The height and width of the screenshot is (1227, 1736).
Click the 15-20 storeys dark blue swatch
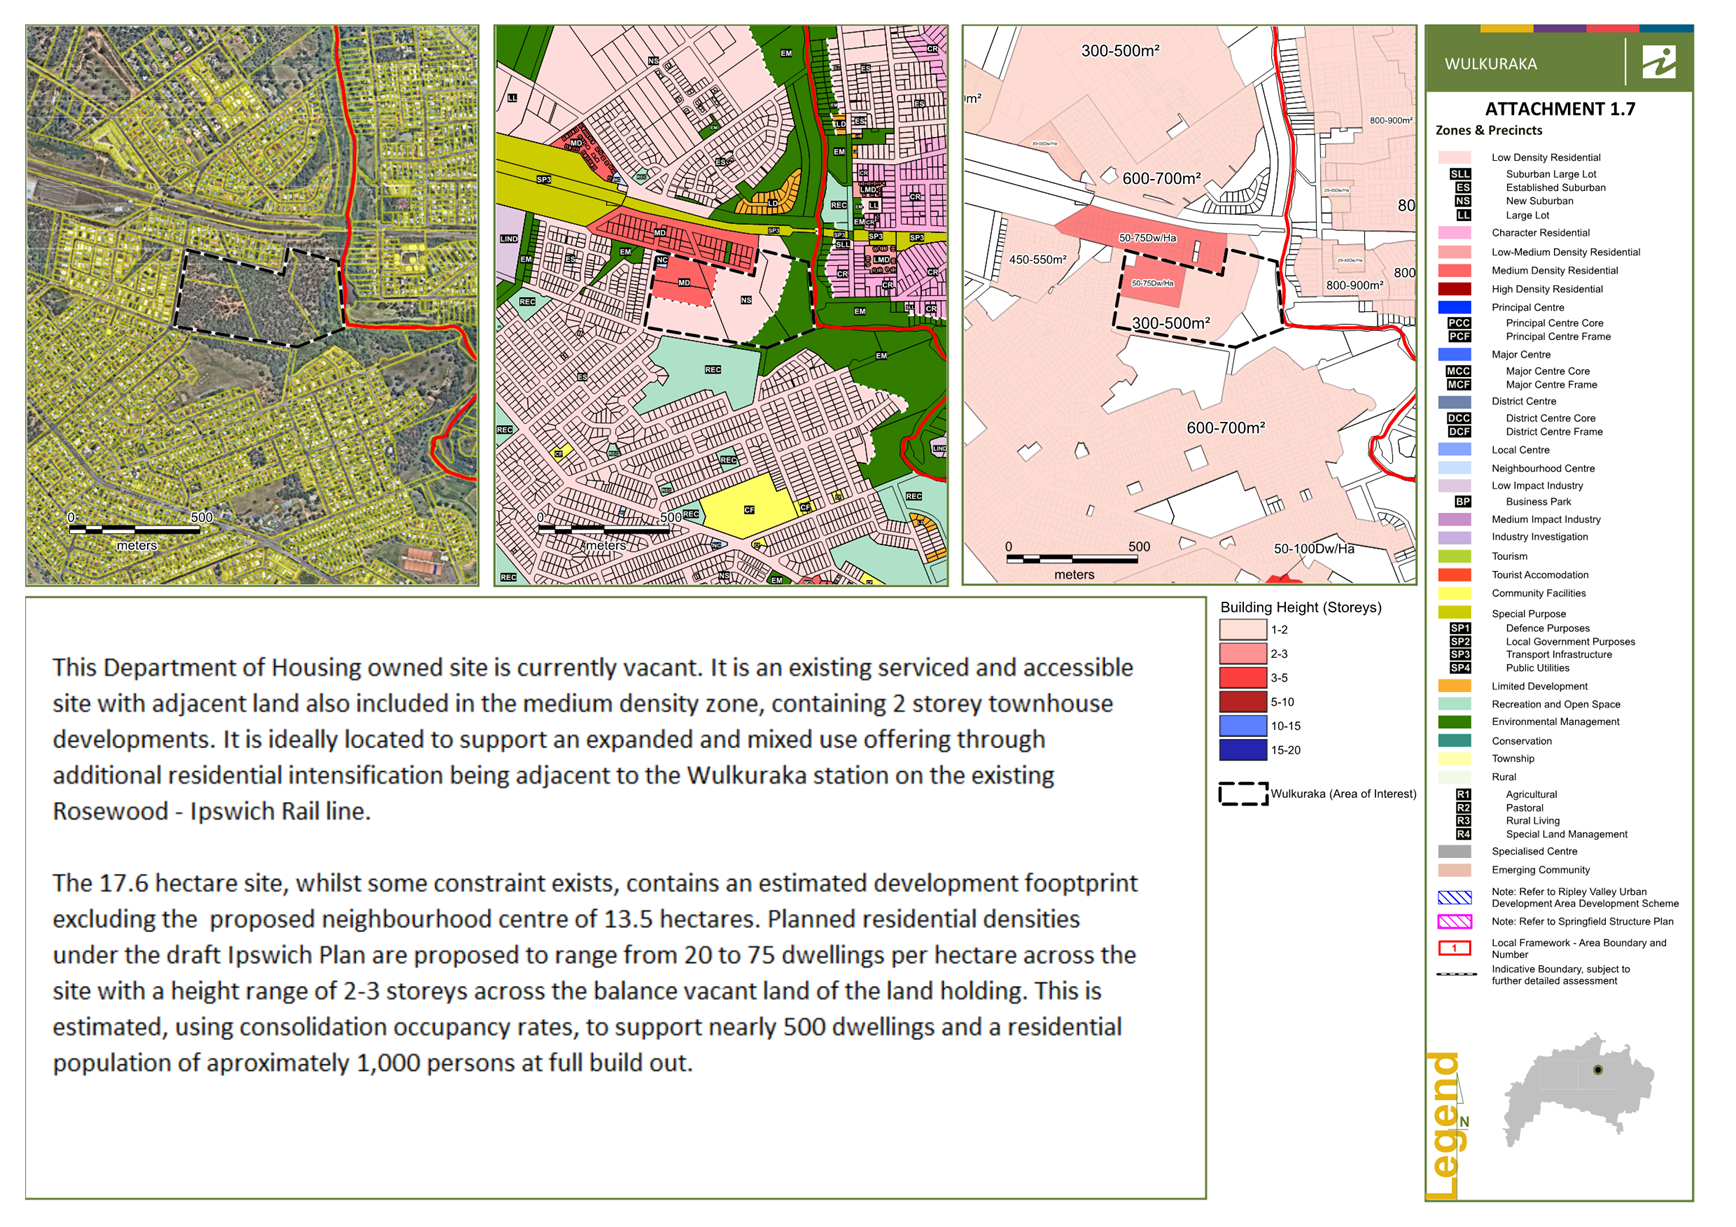tap(1243, 750)
